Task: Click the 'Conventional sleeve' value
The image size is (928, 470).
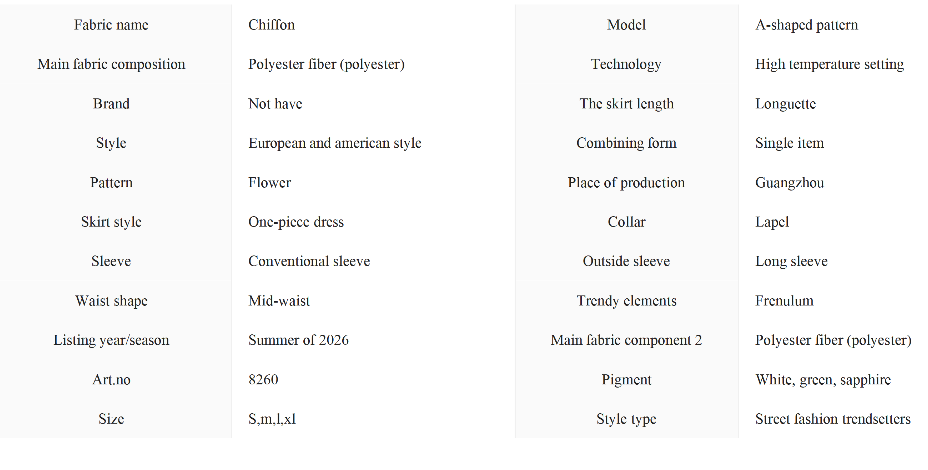Action: [309, 261]
